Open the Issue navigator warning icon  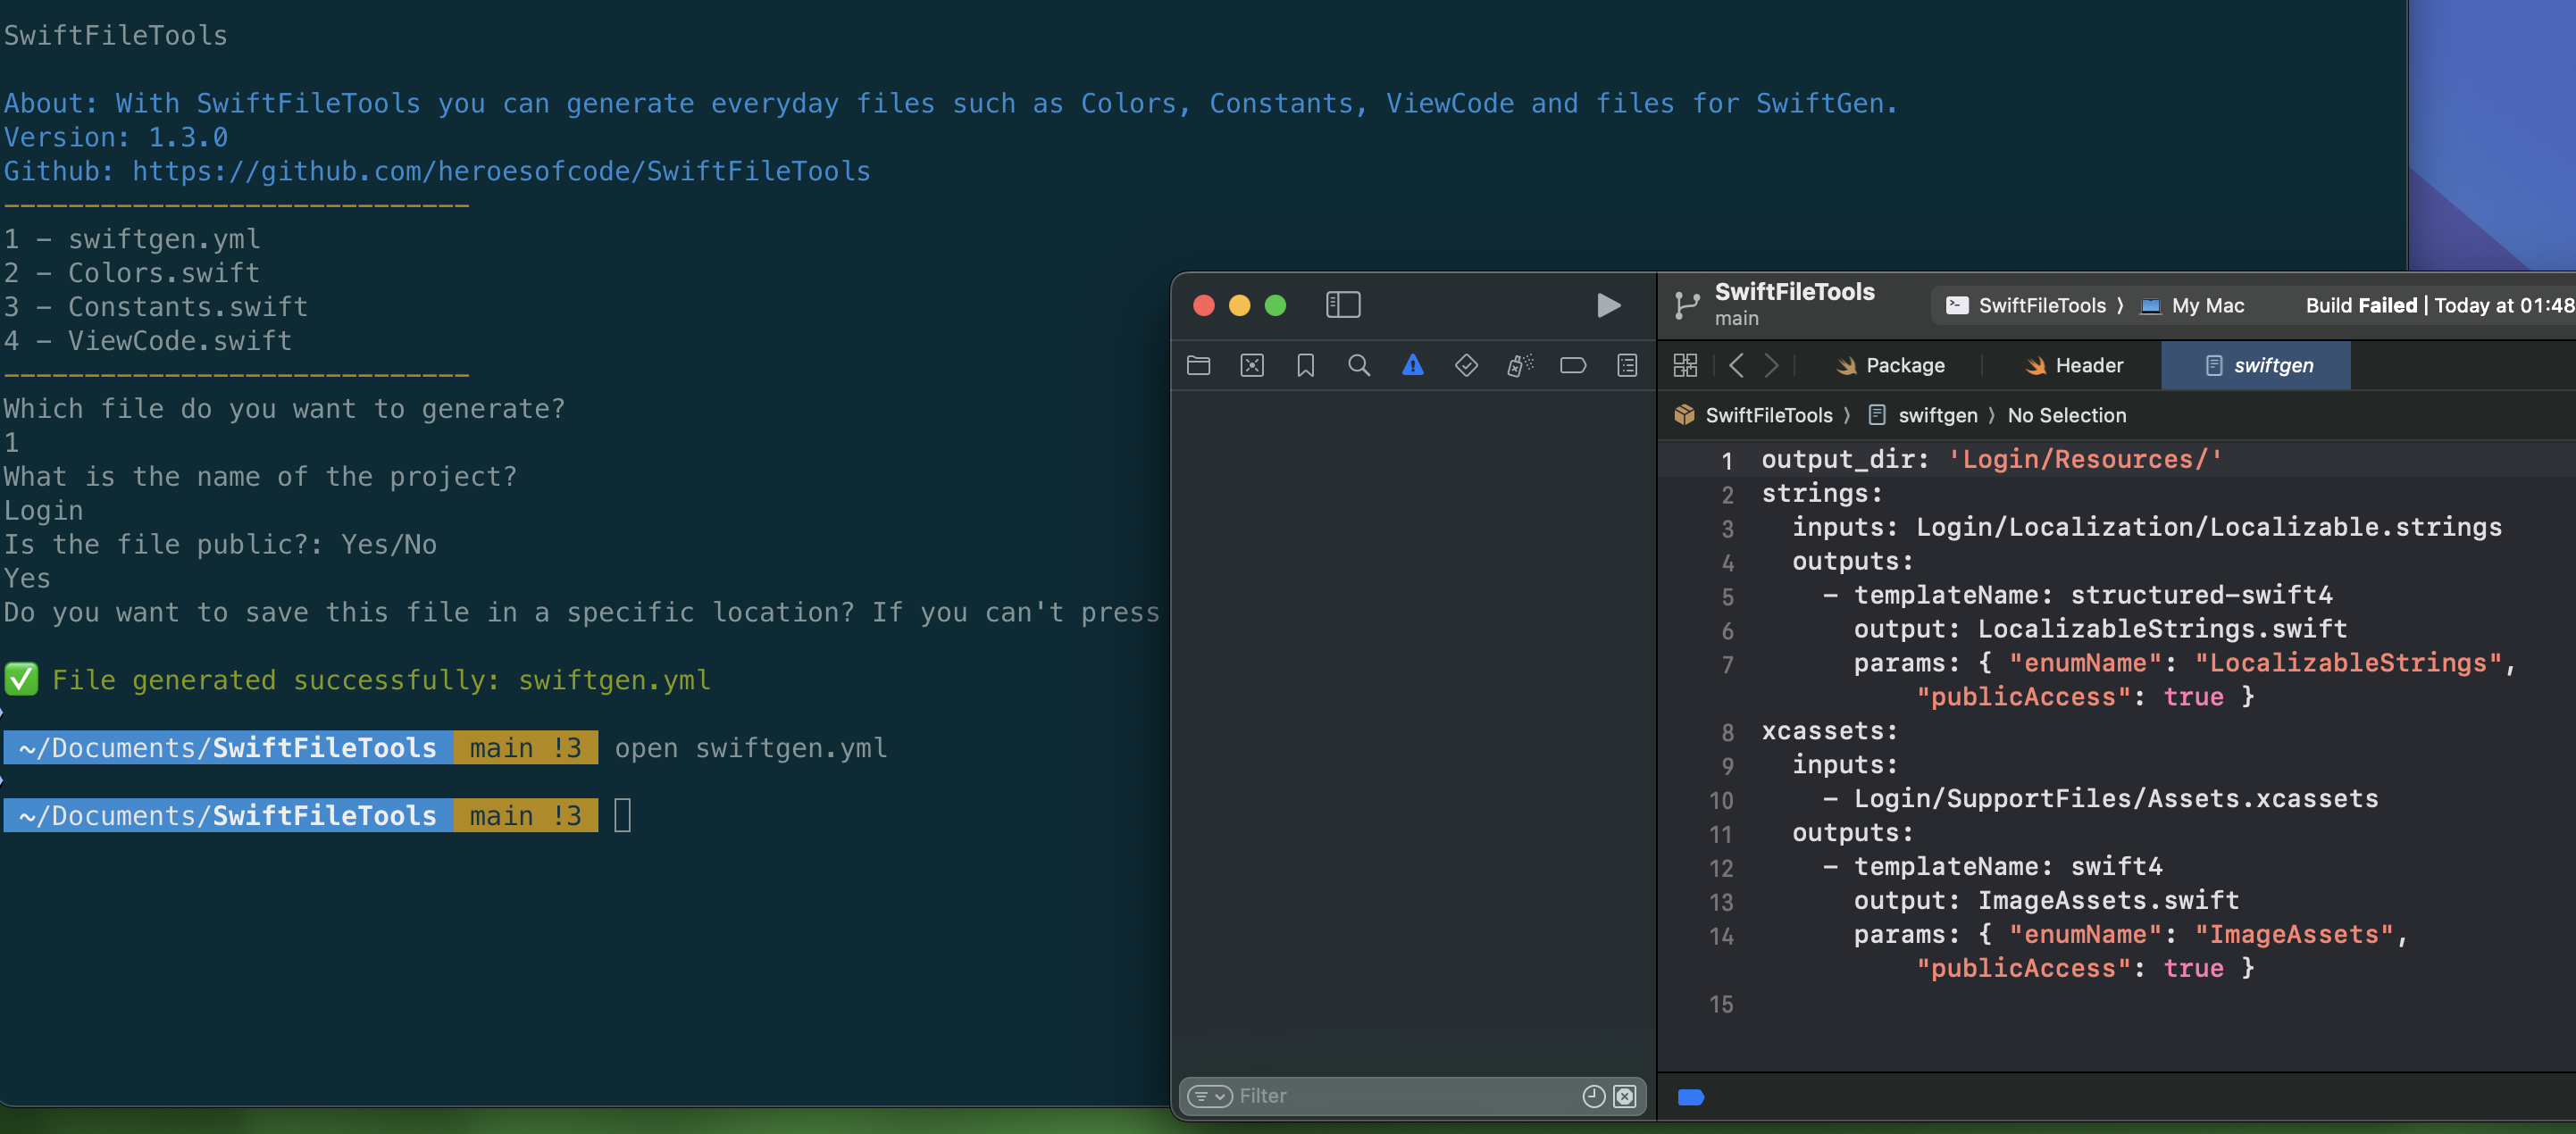tap(1412, 365)
